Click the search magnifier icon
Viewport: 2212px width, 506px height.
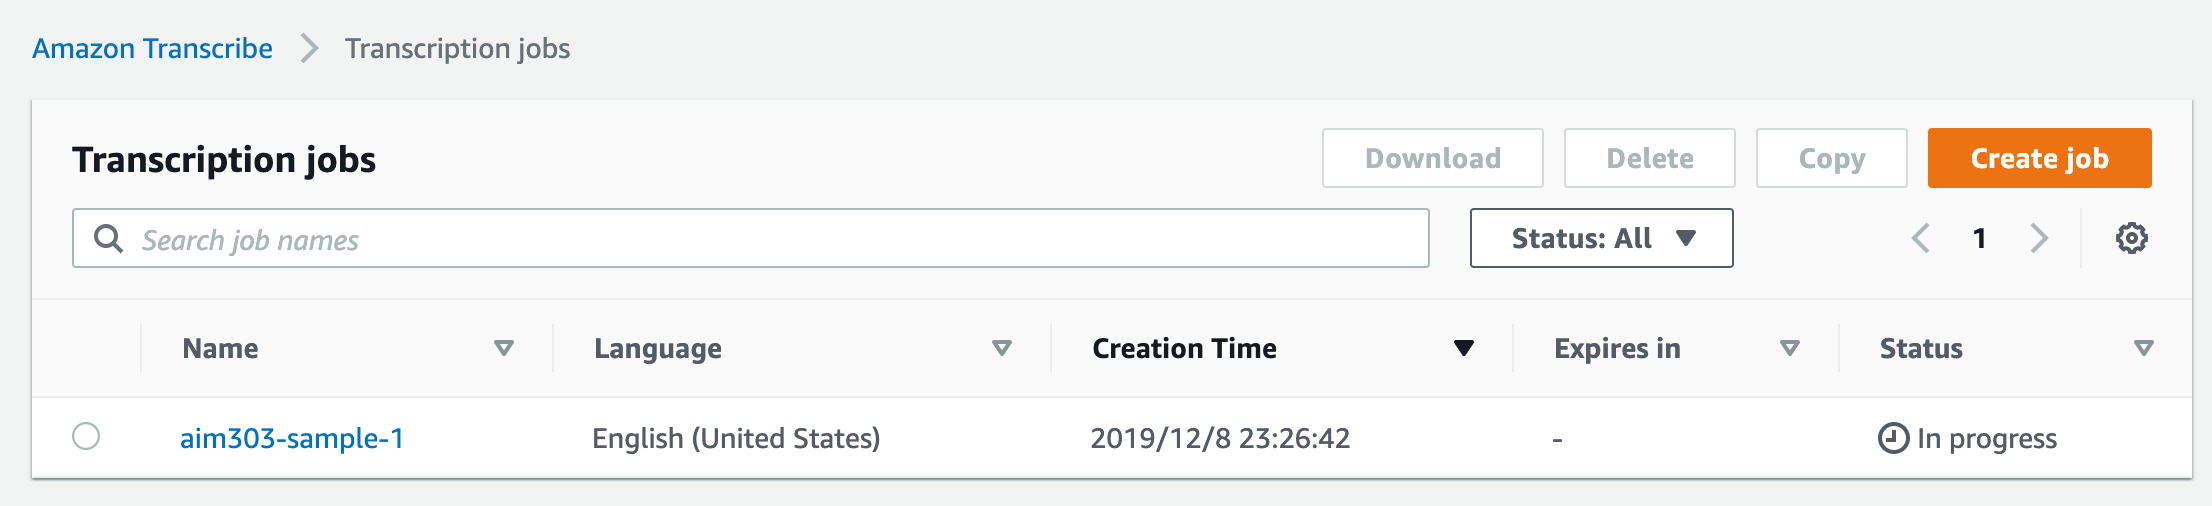click(108, 238)
